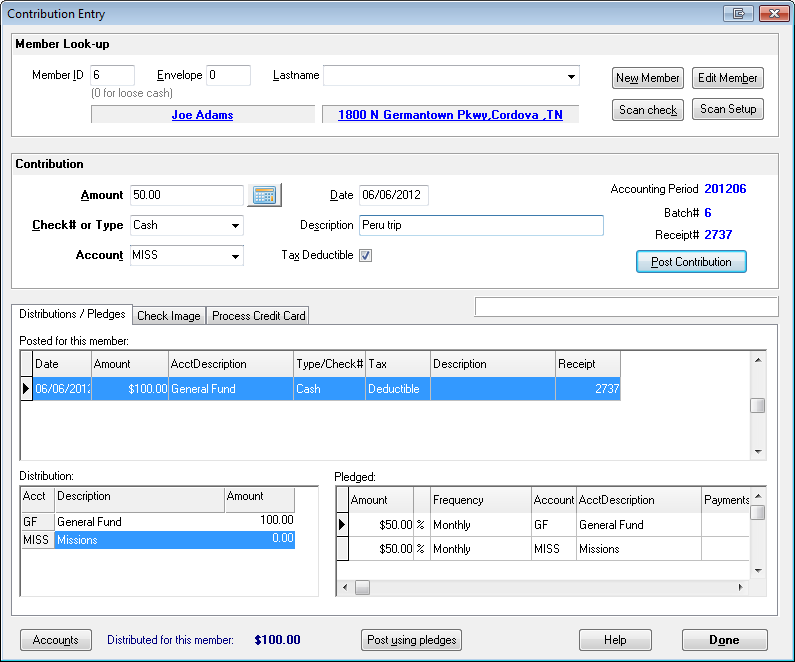This screenshot has height=662, width=795.
Task: Open the Joe Adams member link
Action: (202, 115)
